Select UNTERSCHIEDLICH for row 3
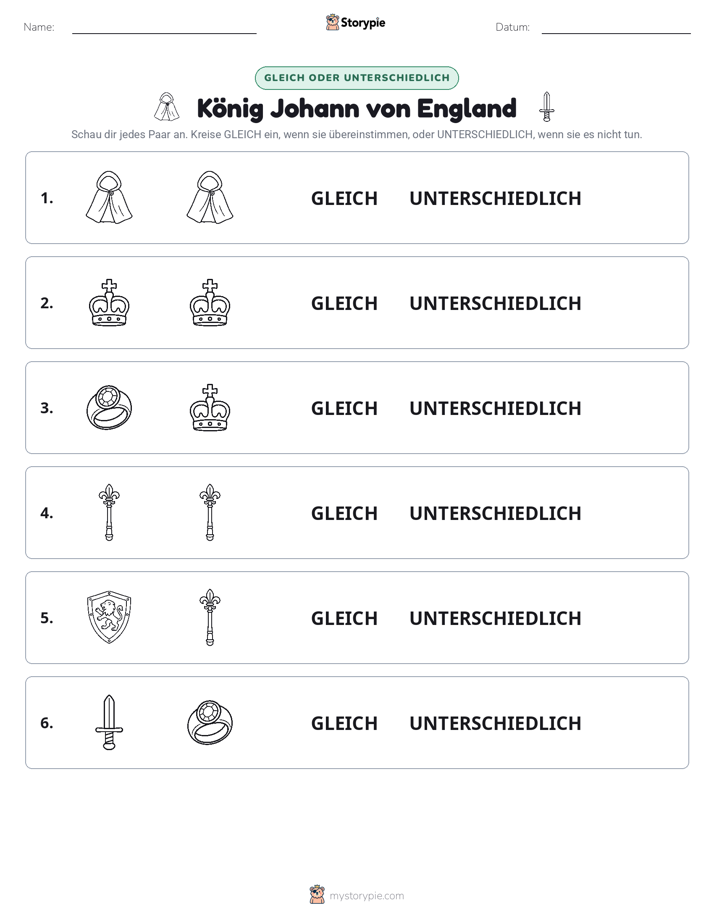714x924 pixels. tap(495, 408)
